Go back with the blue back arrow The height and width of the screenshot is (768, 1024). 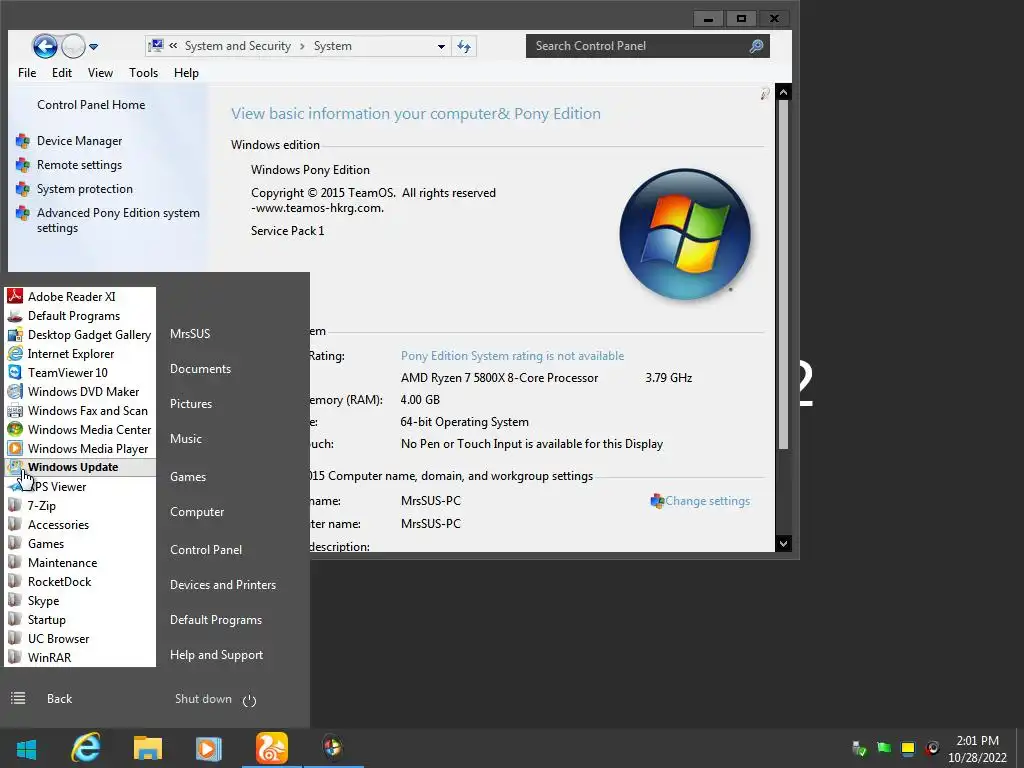45,46
